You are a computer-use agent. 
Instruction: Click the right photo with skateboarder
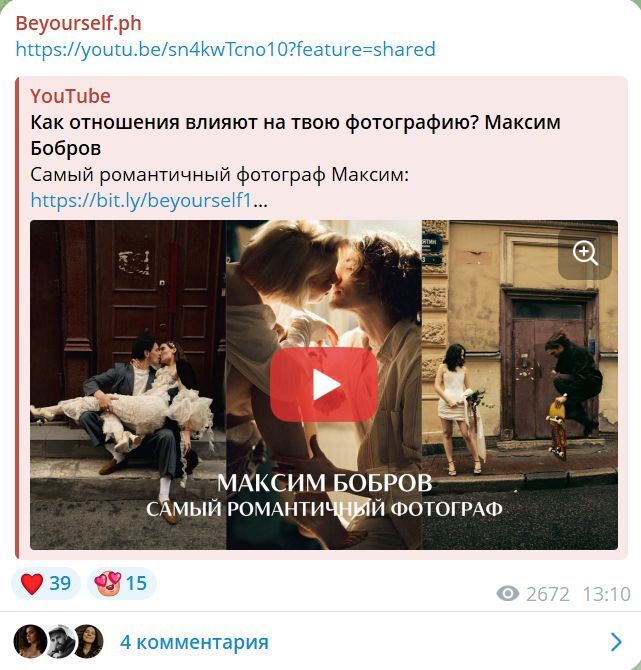pyautogui.click(x=520, y=385)
